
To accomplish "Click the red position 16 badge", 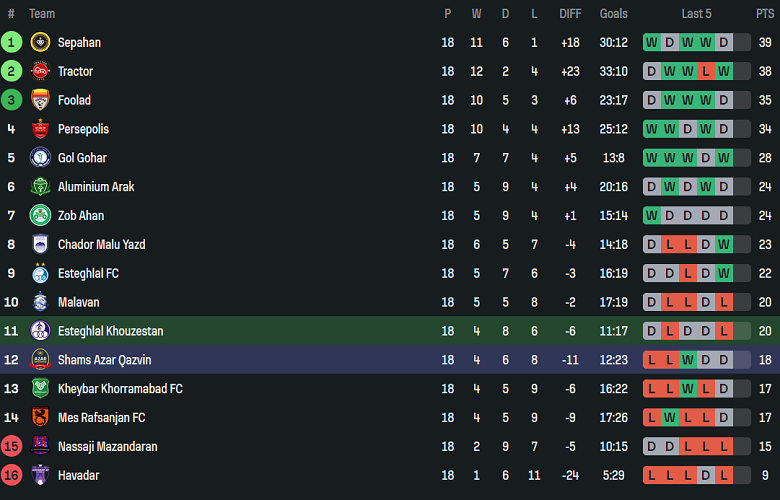I will (x=11, y=475).
